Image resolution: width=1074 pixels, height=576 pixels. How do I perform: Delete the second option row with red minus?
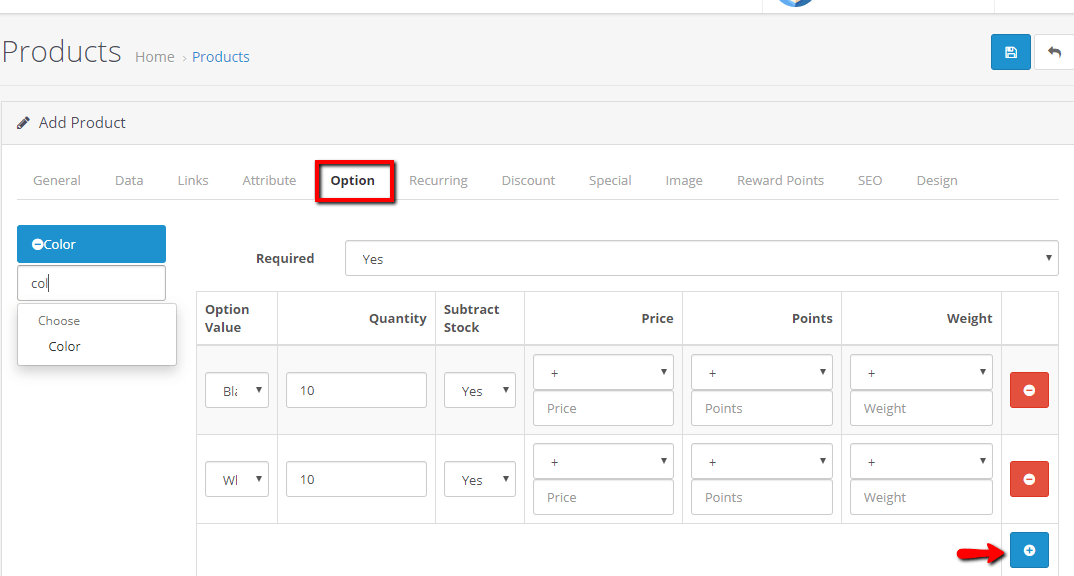pos(1029,479)
